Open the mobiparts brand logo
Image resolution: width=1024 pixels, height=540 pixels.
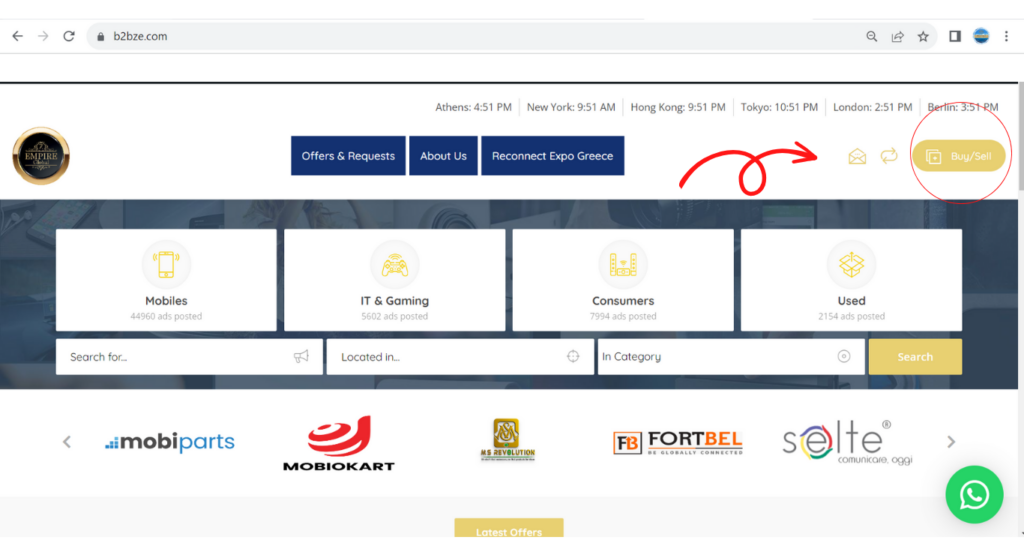[170, 442]
